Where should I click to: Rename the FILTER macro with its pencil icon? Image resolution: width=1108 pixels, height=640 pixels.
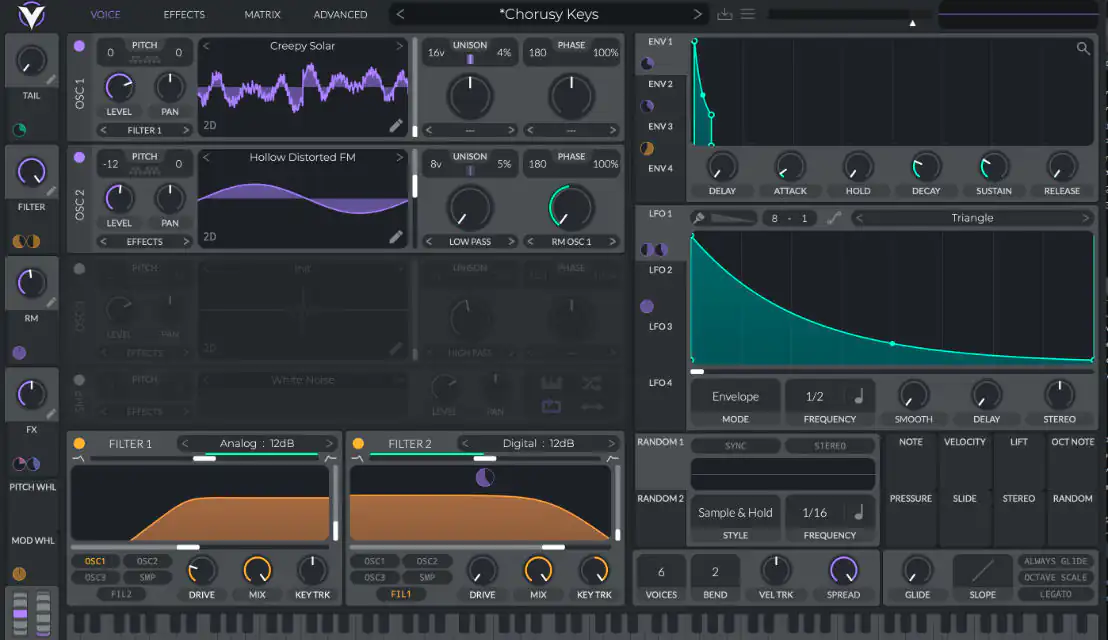click(x=51, y=191)
